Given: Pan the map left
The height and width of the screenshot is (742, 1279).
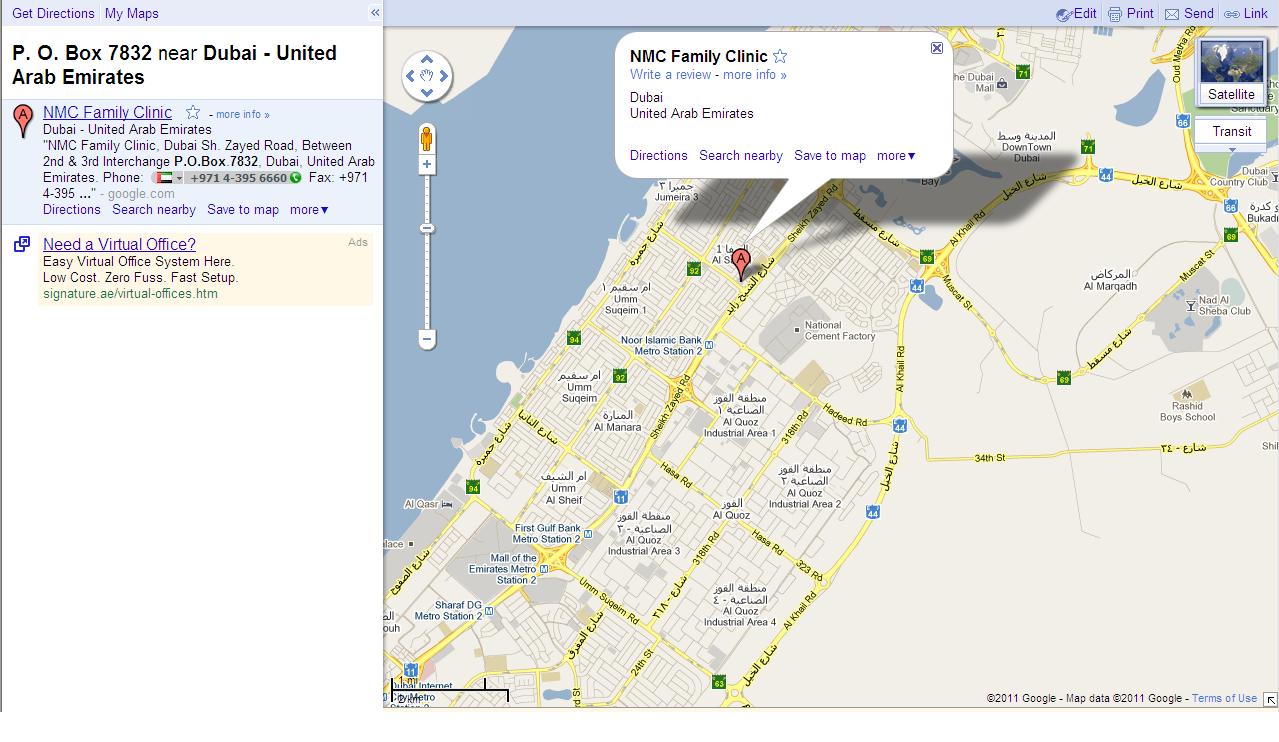Looking at the screenshot, I should [410, 76].
